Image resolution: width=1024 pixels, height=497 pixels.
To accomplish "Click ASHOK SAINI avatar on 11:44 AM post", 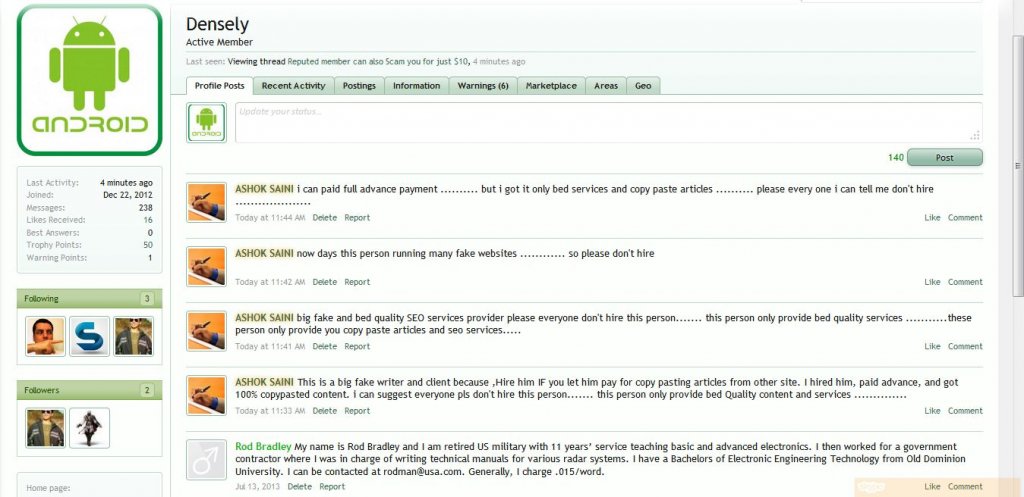I will pos(206,202).
